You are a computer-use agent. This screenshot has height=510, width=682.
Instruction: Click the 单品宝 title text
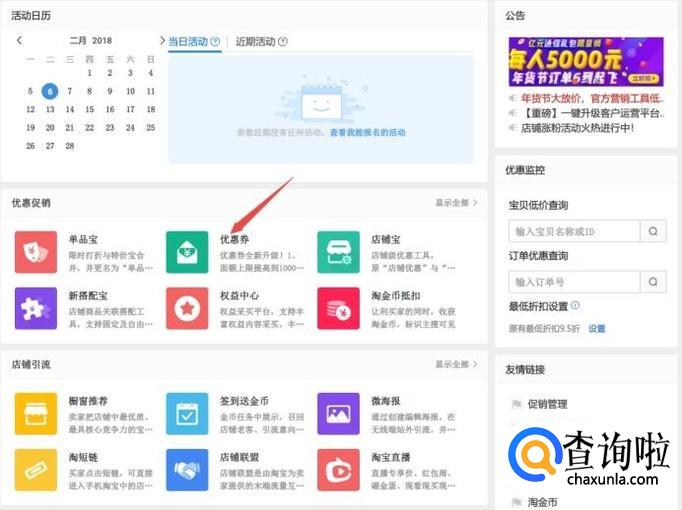(84, 239)
